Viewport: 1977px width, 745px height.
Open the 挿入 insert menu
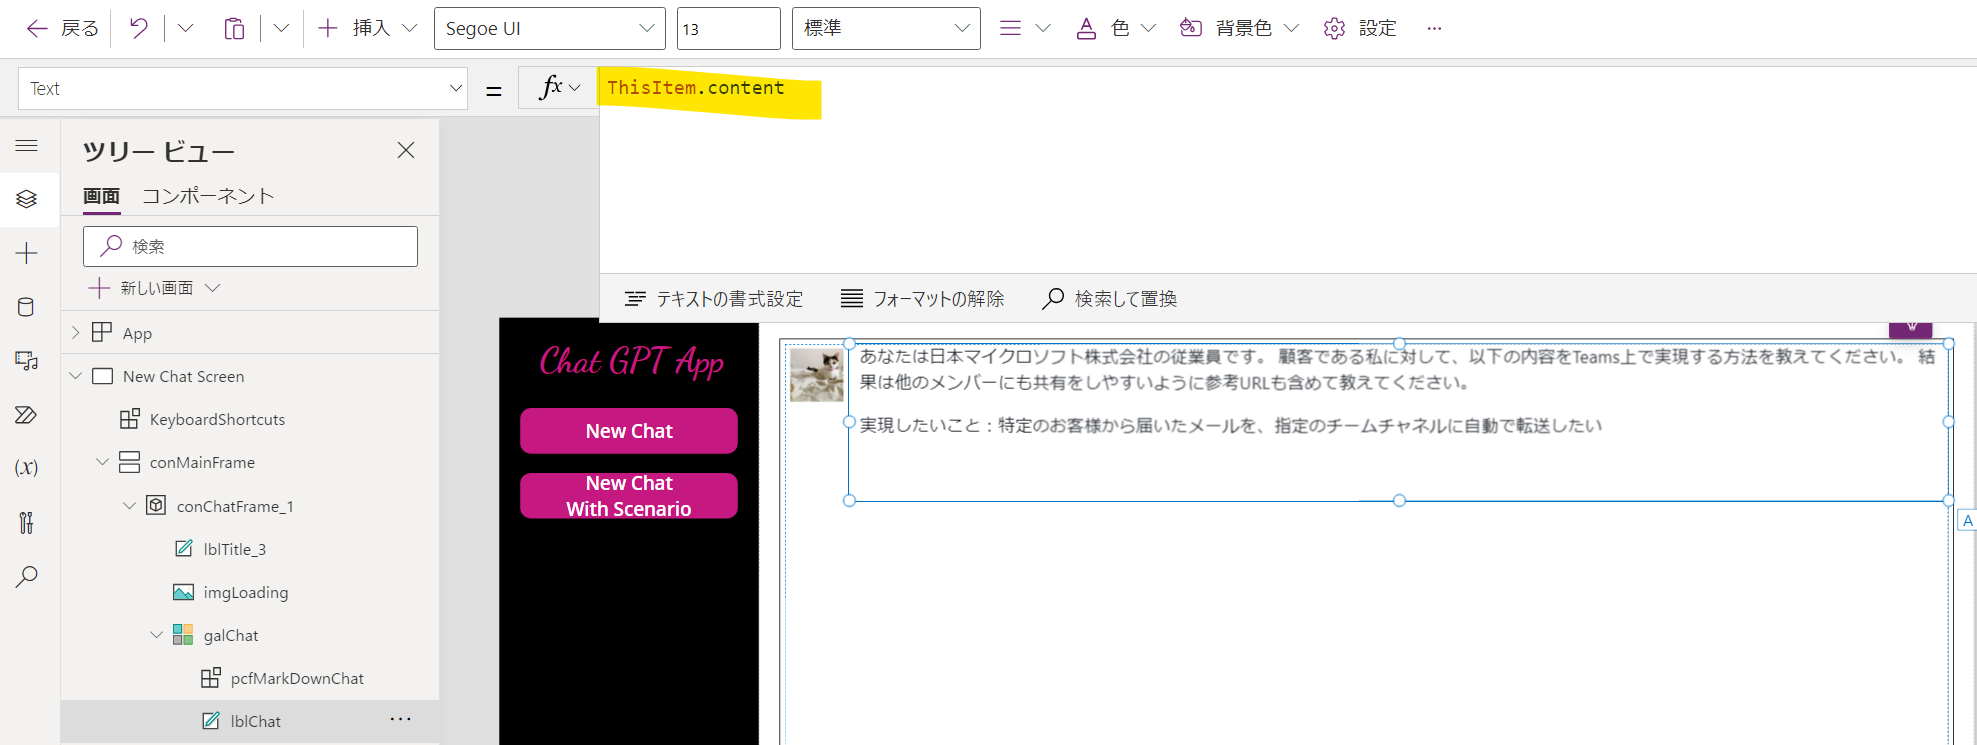[x=367, y=28]
